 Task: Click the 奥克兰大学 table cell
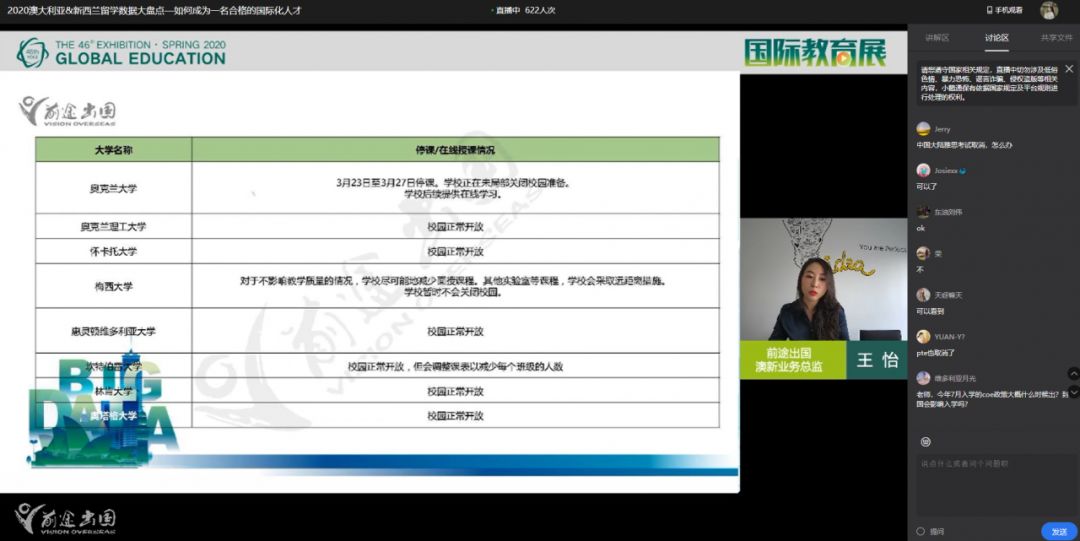coord(114,188)
